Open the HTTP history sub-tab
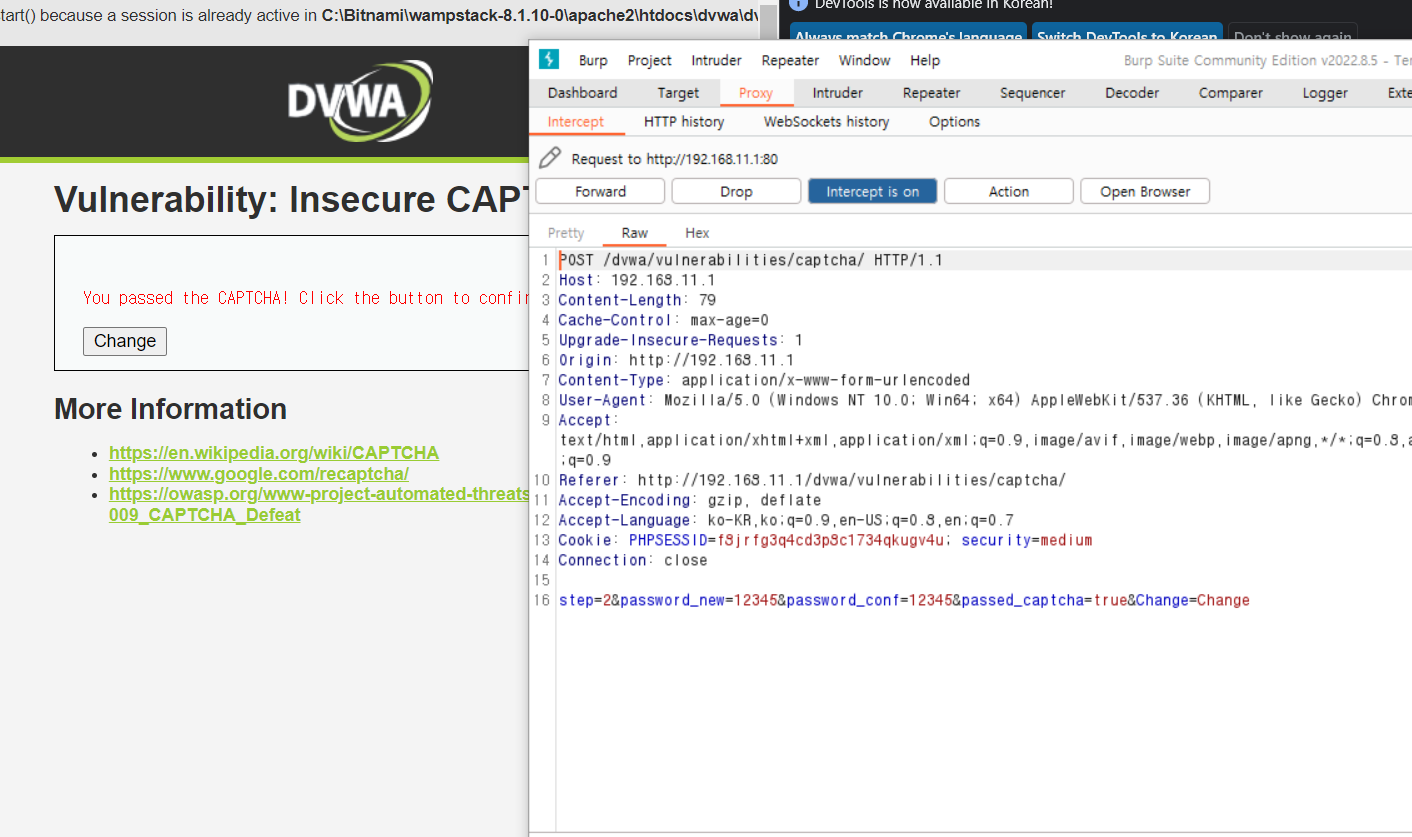 pyautogui.click(x=684, y=121)
